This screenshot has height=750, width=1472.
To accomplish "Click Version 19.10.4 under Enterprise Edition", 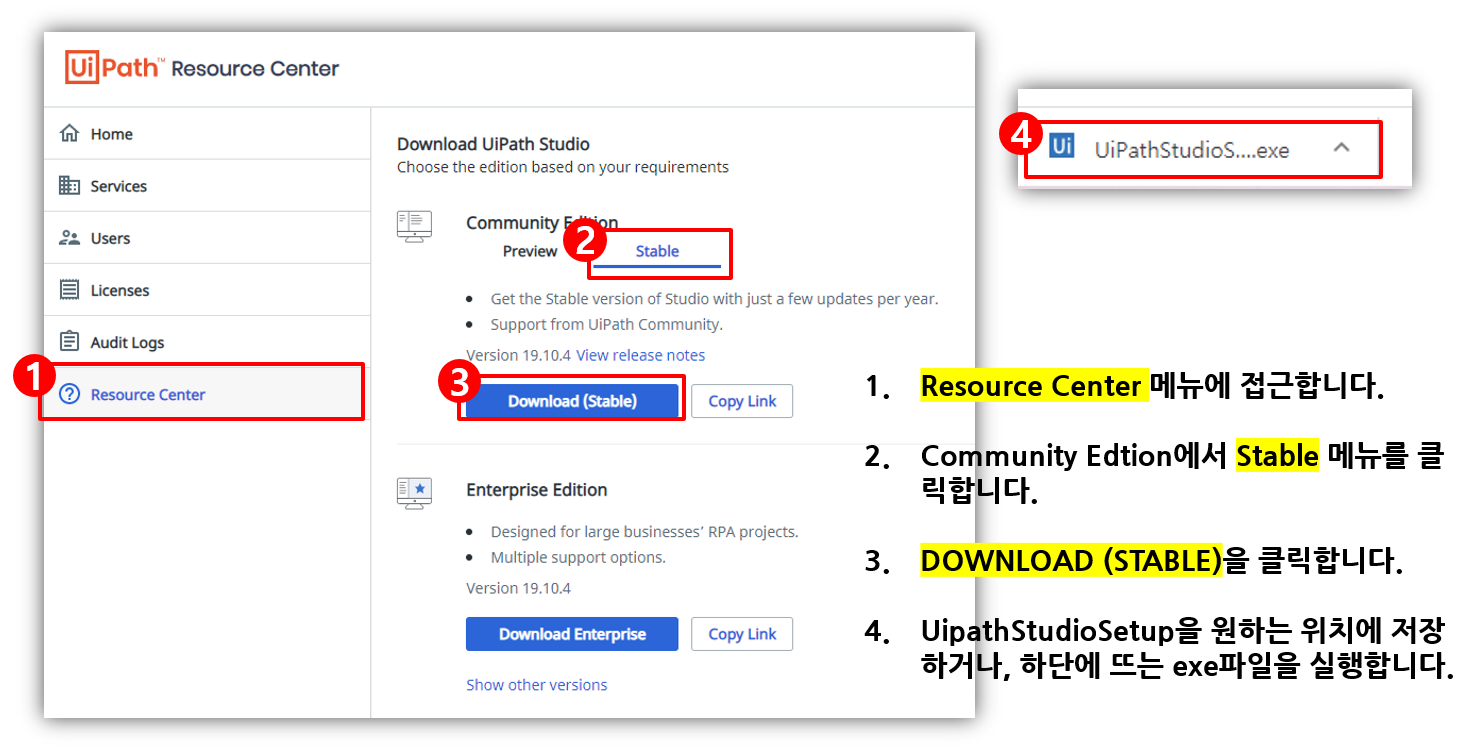I will [518, 588].
